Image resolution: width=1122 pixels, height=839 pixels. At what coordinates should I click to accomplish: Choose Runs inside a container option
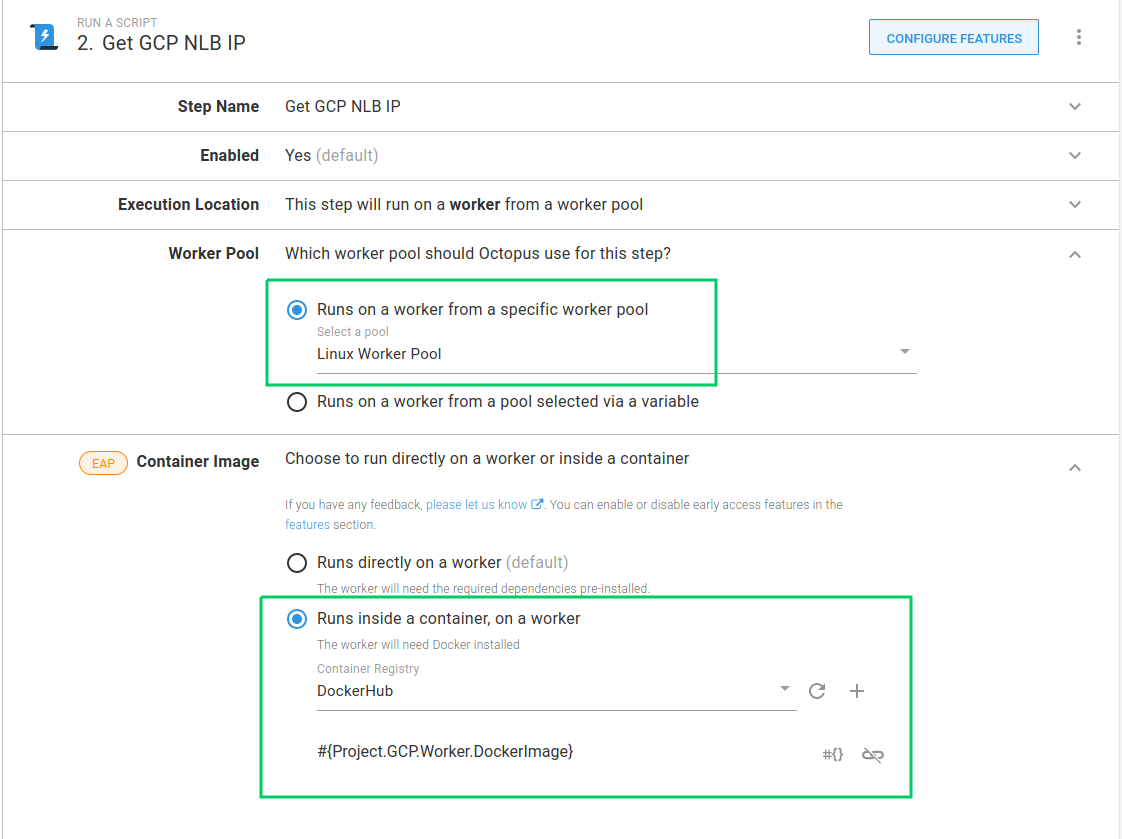297,619
